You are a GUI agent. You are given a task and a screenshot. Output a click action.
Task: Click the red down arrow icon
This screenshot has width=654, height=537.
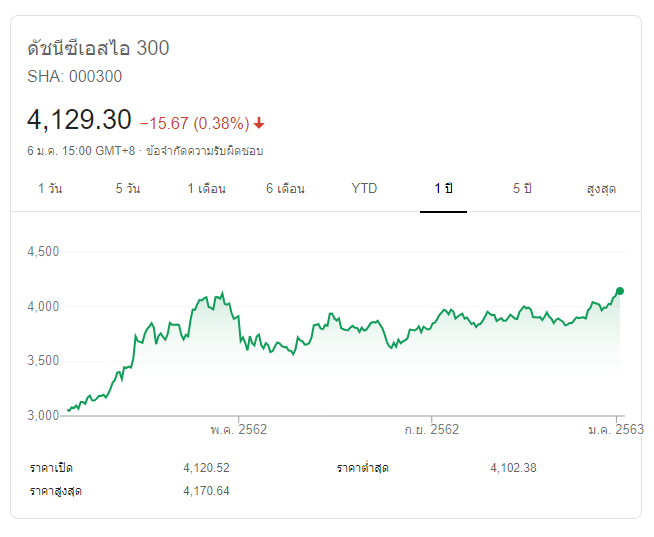click(x=259, y=123)
